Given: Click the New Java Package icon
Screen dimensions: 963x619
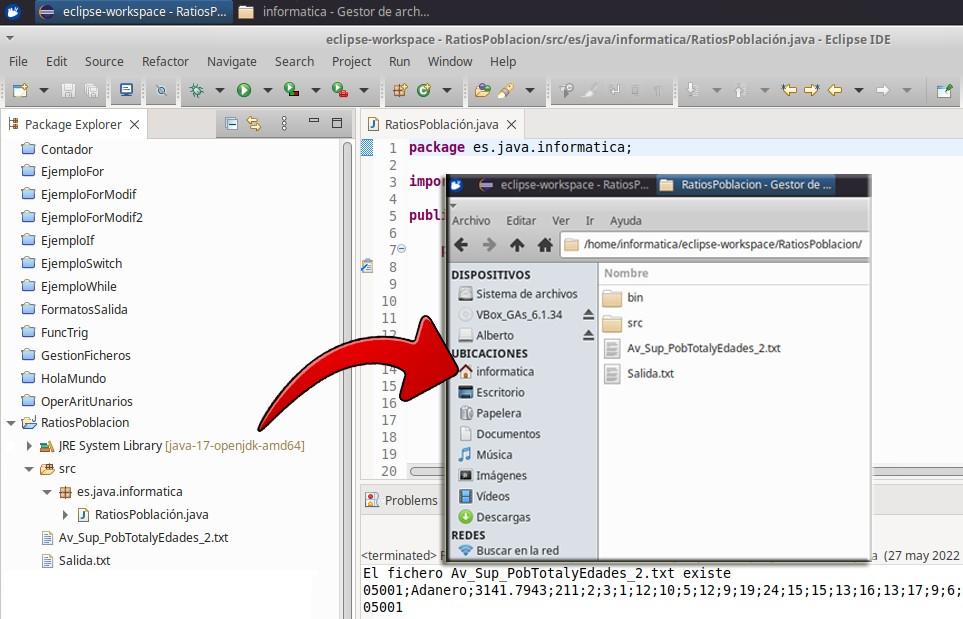Looking at the screenshot, I should 400,90.
